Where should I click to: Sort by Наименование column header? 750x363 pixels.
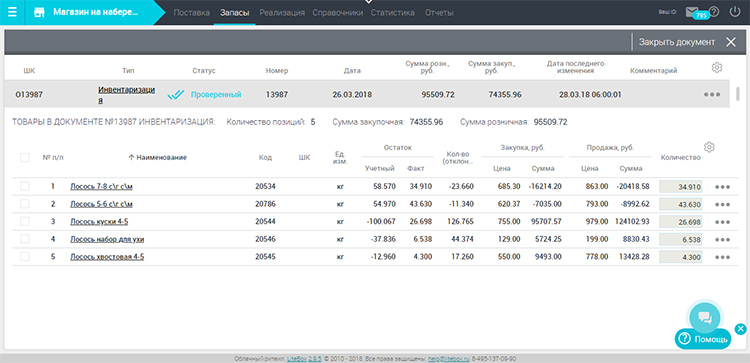[157, 157]
